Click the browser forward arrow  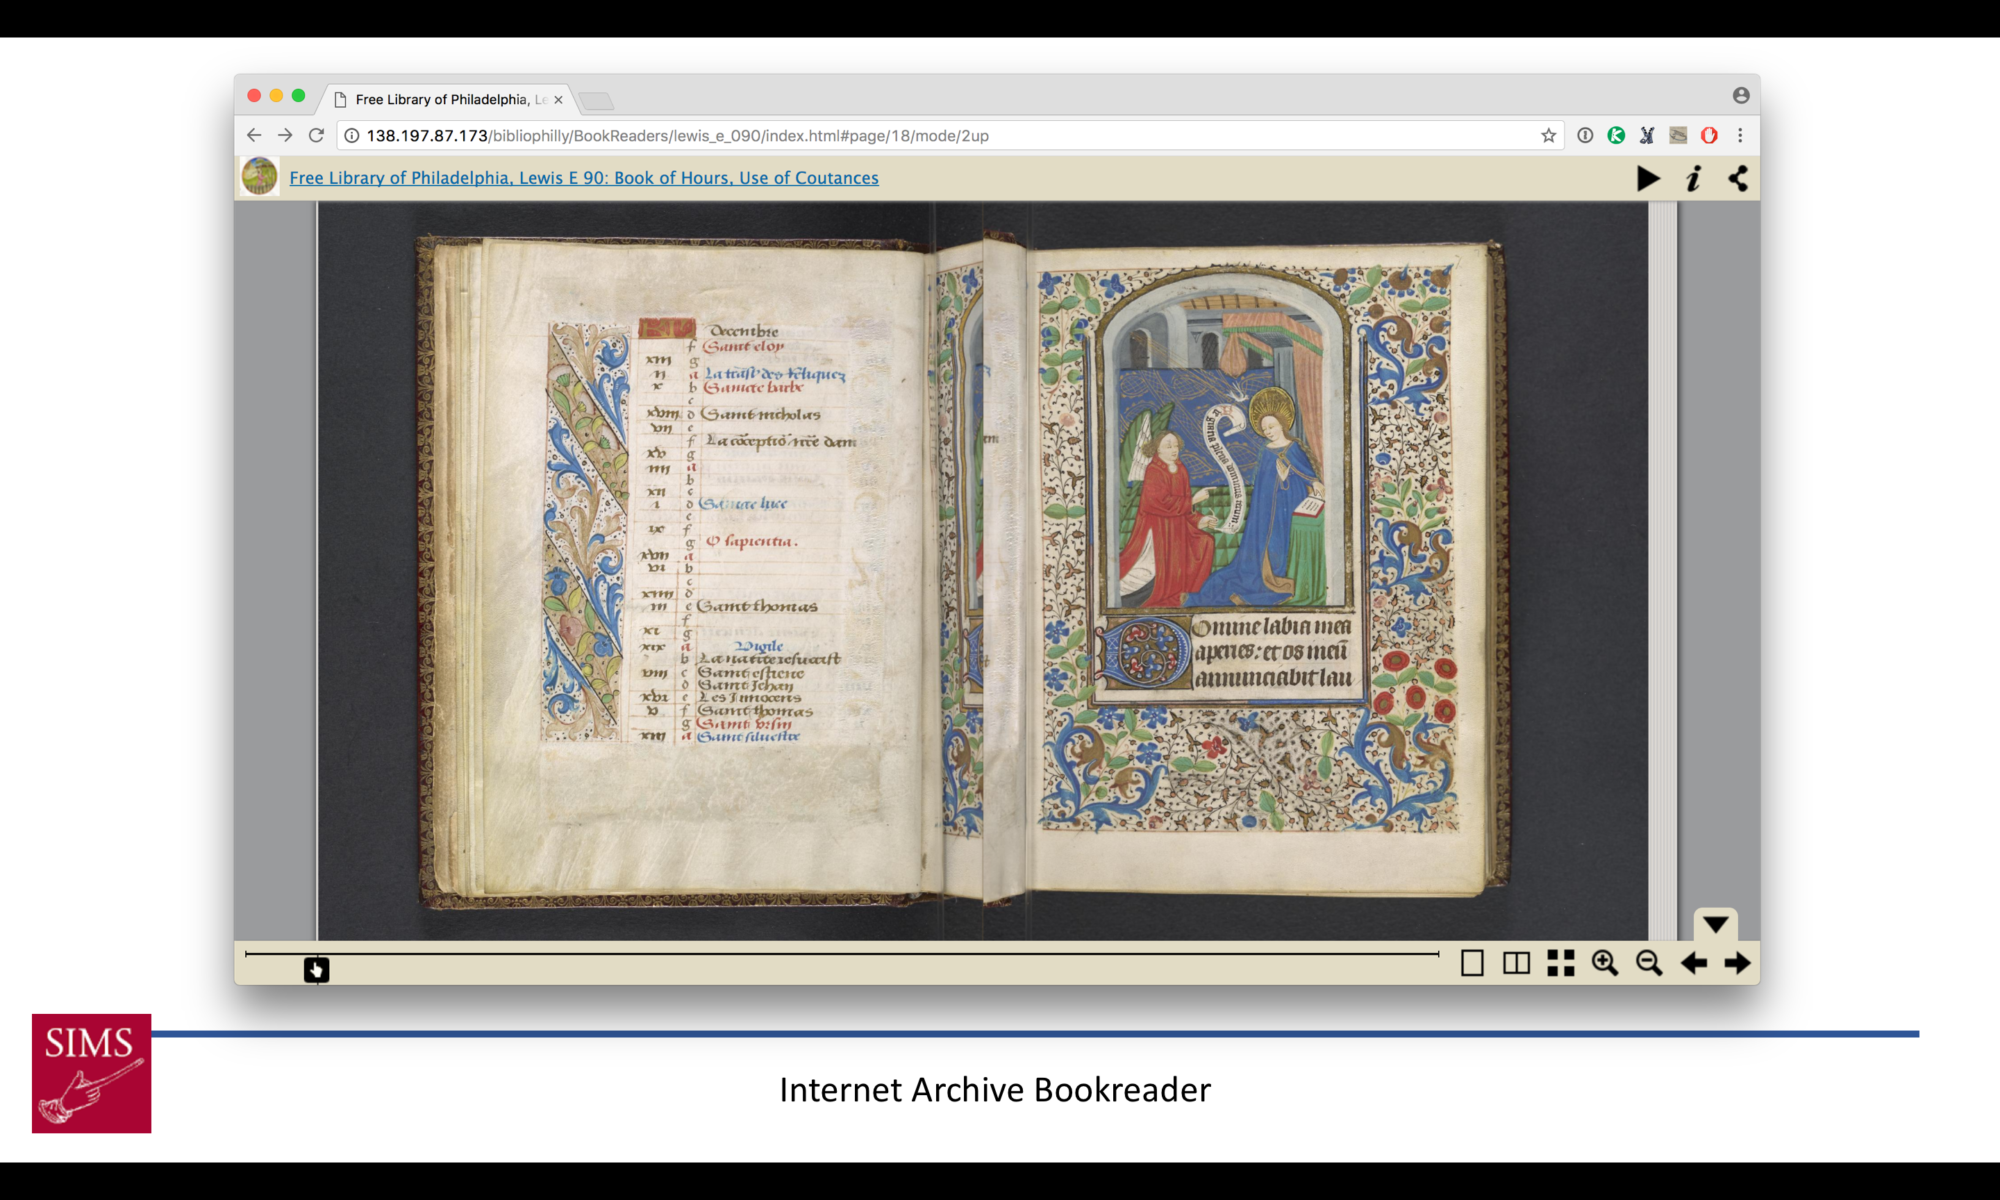(285, 135)
